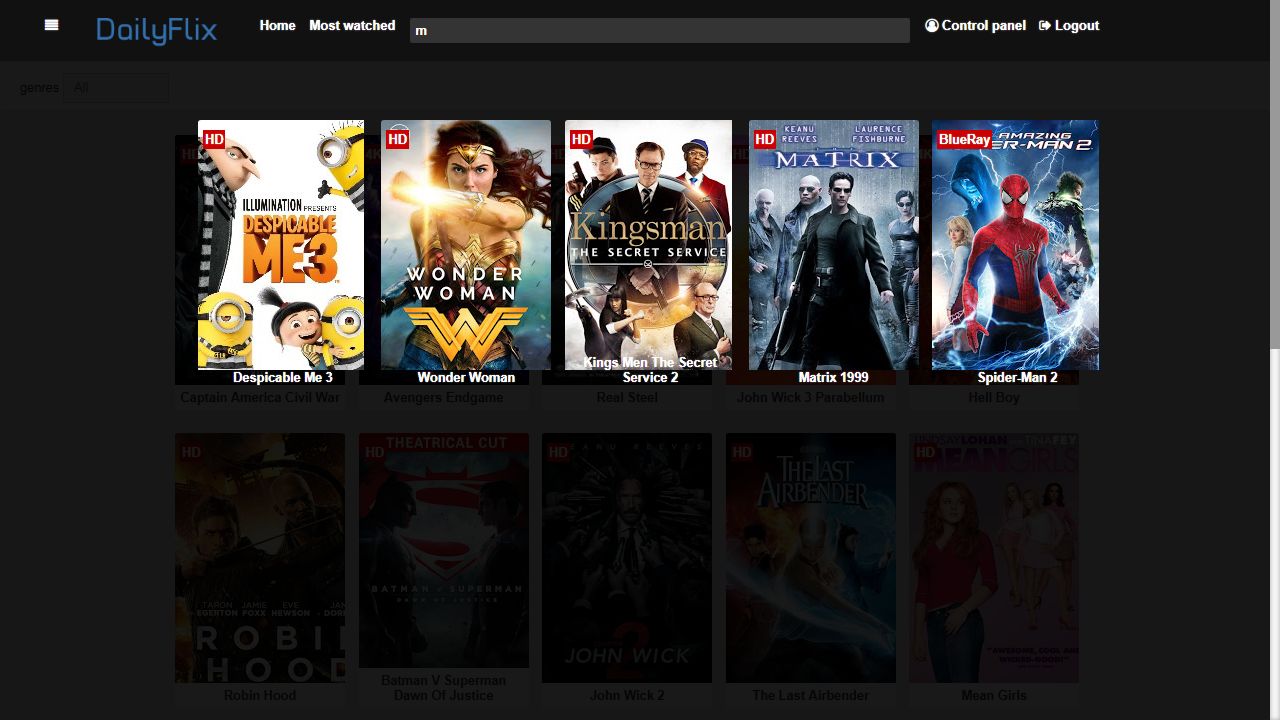Open the Matrix 1999 poster

point(834,245)
